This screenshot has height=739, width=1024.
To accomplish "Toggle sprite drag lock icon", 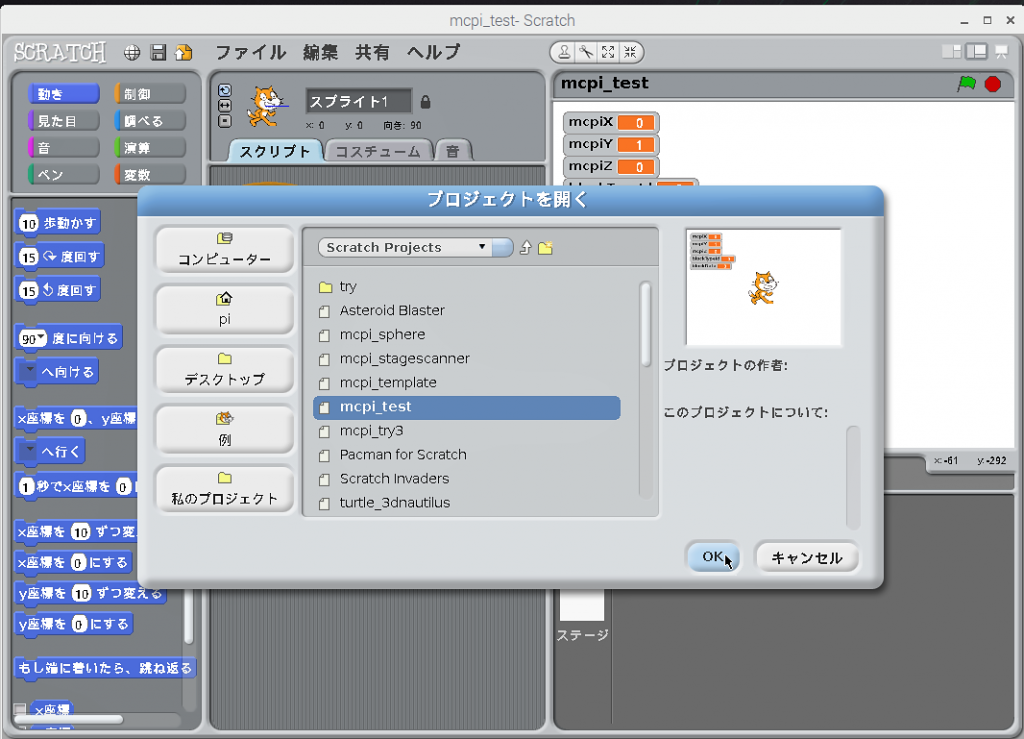I will [x=425, y=102].
